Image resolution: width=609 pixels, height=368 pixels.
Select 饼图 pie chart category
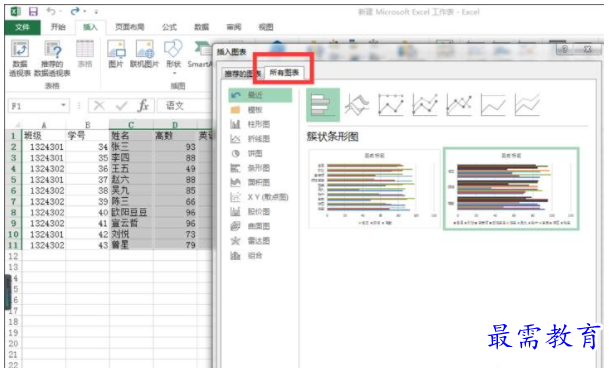point(260,153)
